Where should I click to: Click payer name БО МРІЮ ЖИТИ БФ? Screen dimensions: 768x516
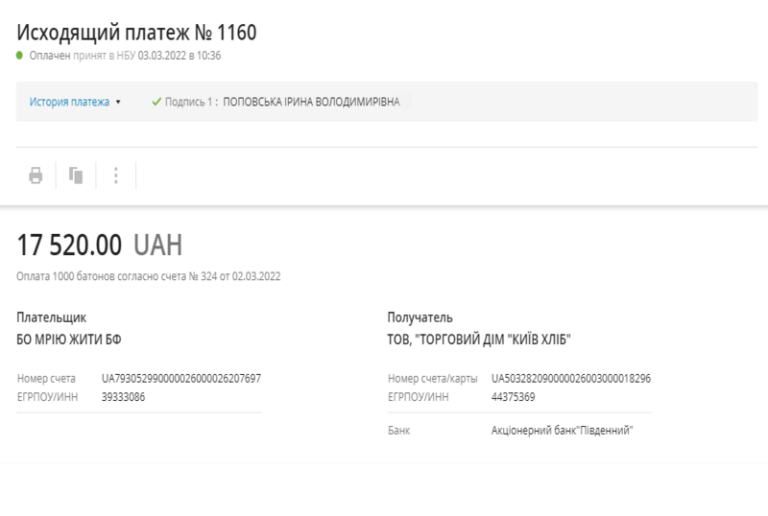(69, 339)
